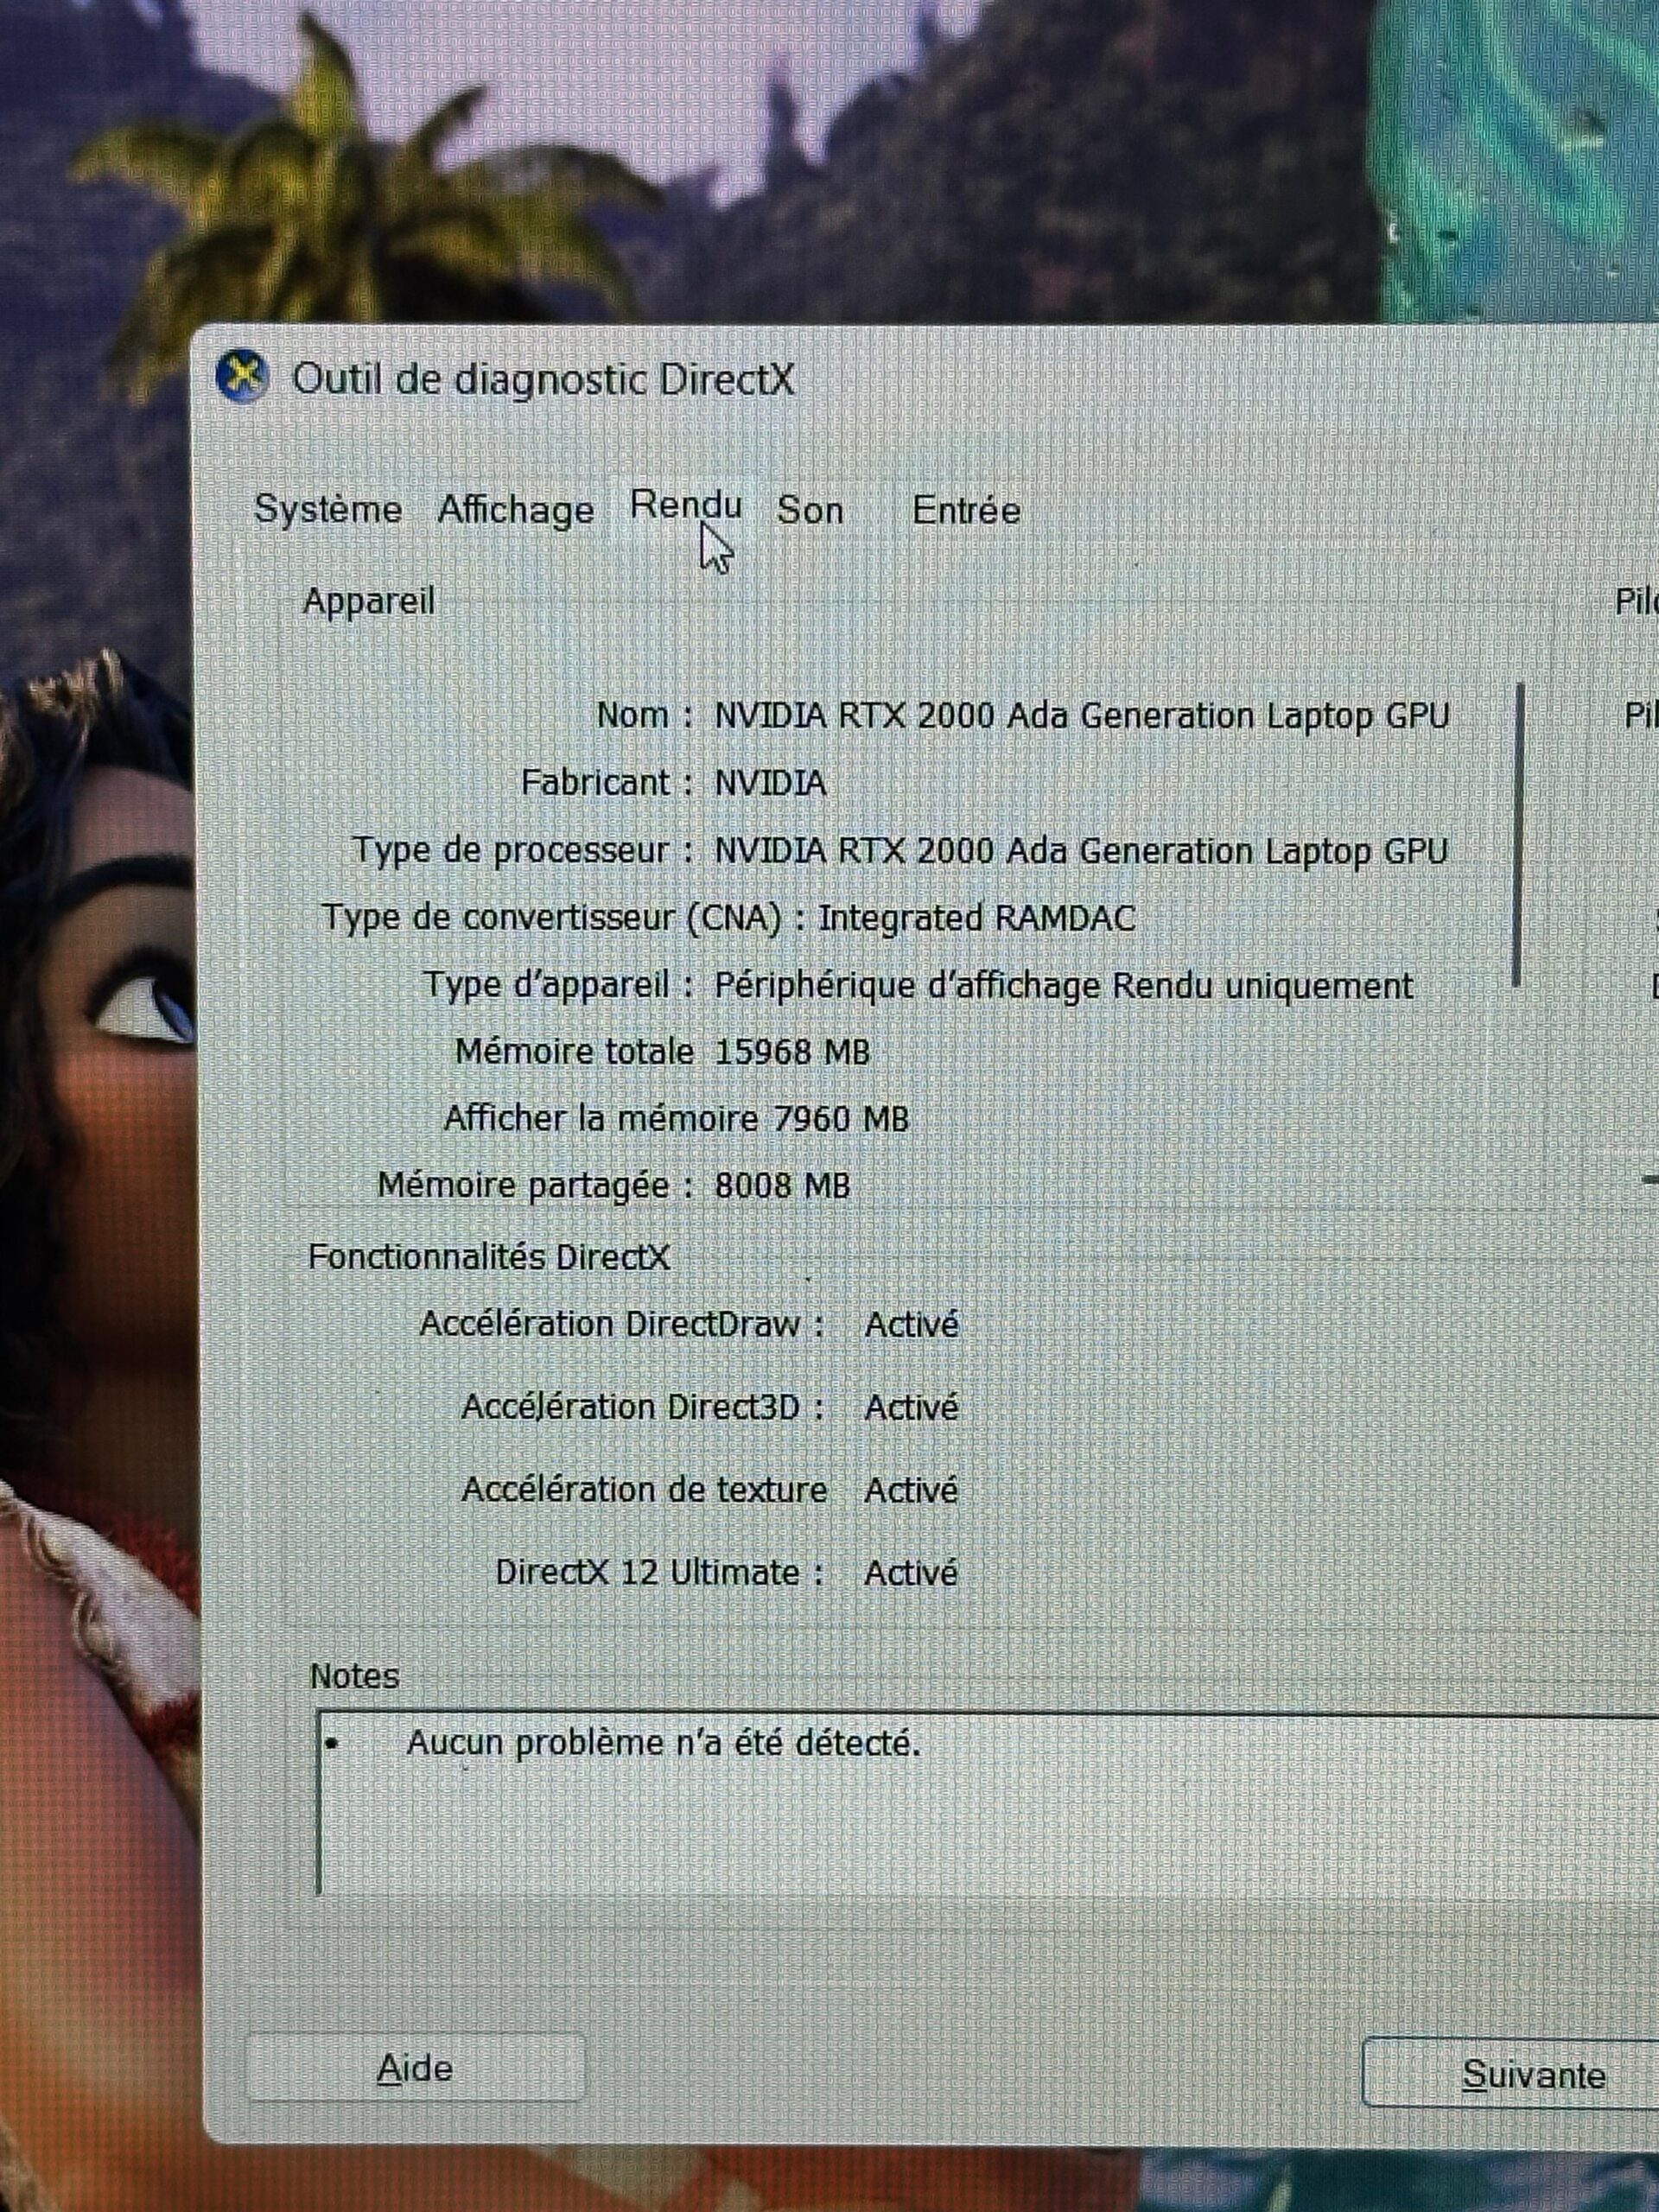Click the 'Type d'appareil :' label
The height and width of the screenshot is (2212, 1659).
[559, 985]
